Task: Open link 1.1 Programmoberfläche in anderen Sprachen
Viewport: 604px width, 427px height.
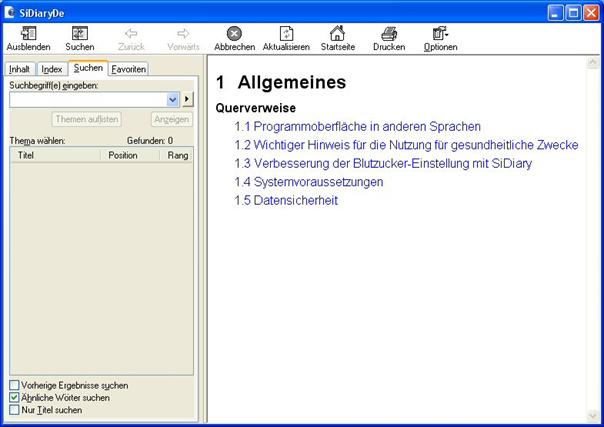Action: (x=358, y=126)
